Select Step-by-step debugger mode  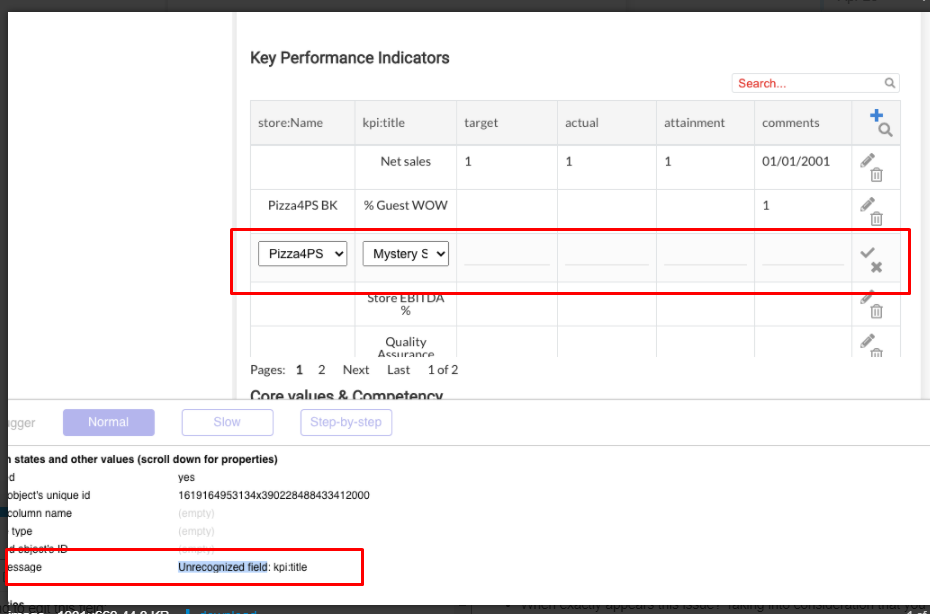[x=346, y=422]
